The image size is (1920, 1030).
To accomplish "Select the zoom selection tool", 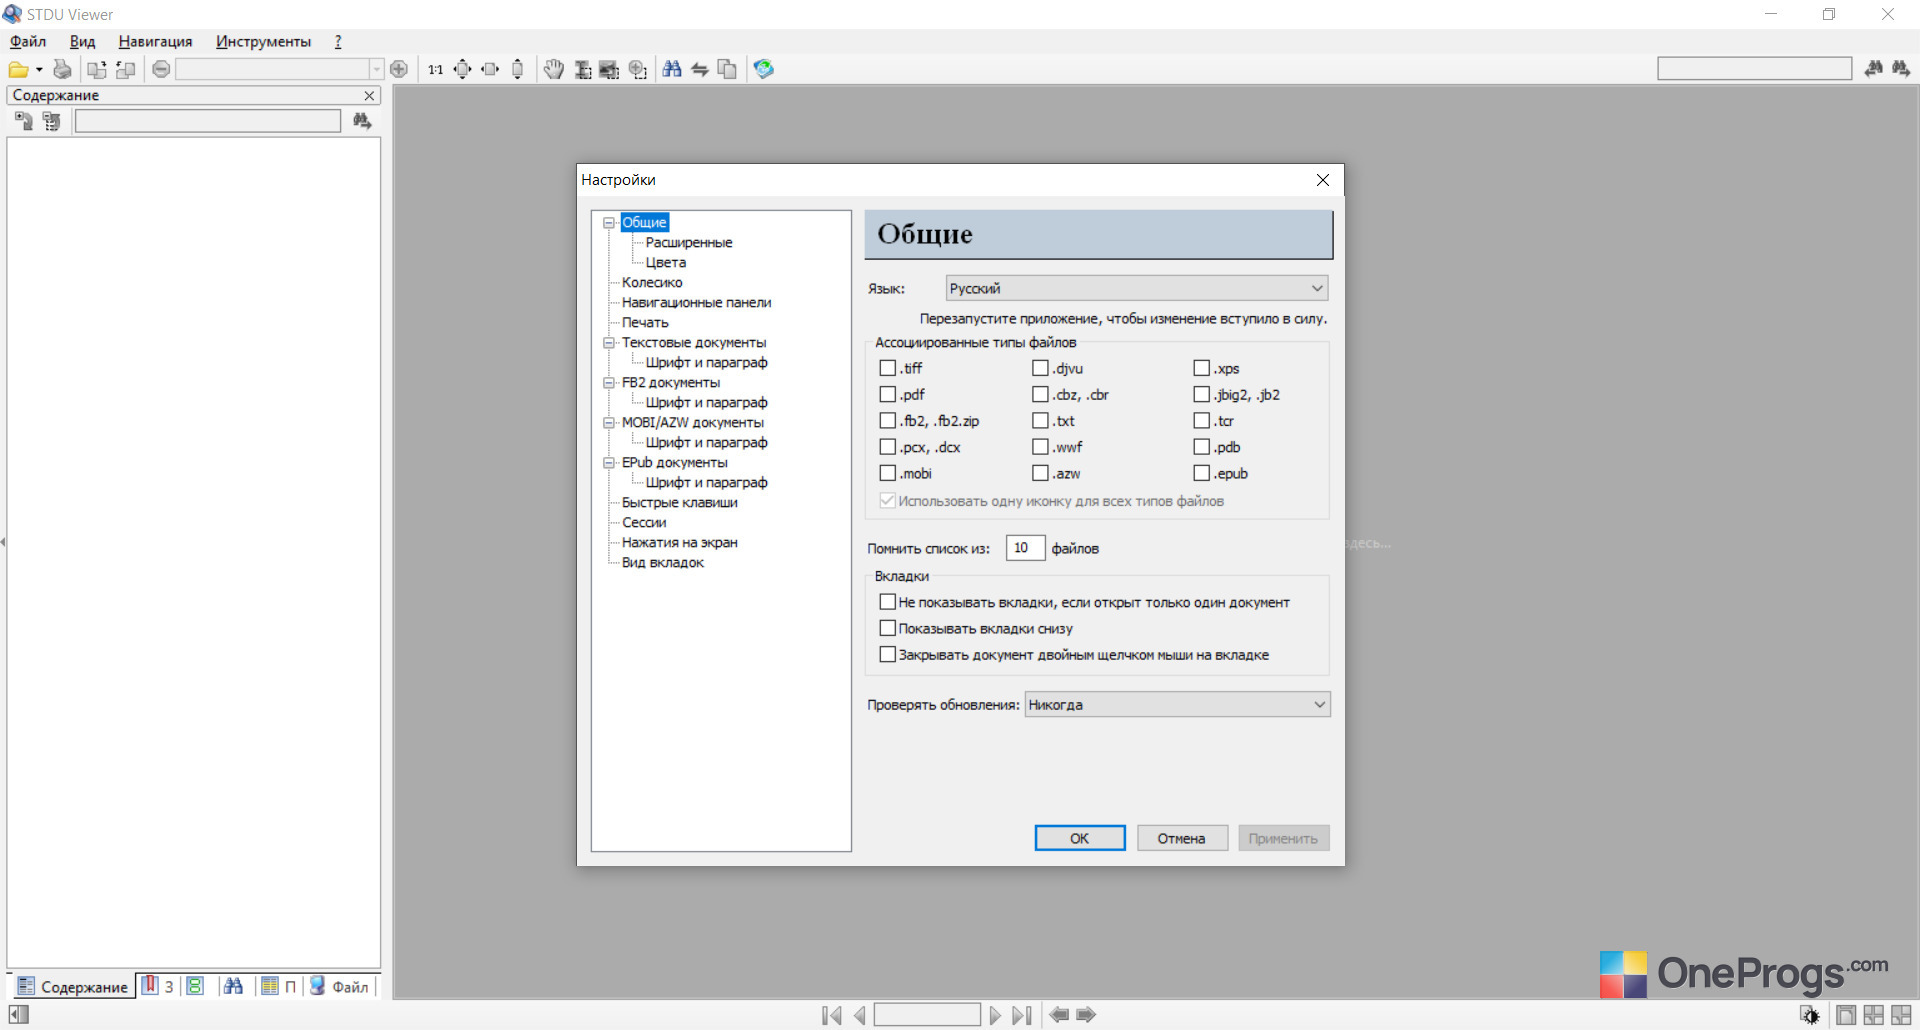I will pyautogui.click(x=637, y=69).
